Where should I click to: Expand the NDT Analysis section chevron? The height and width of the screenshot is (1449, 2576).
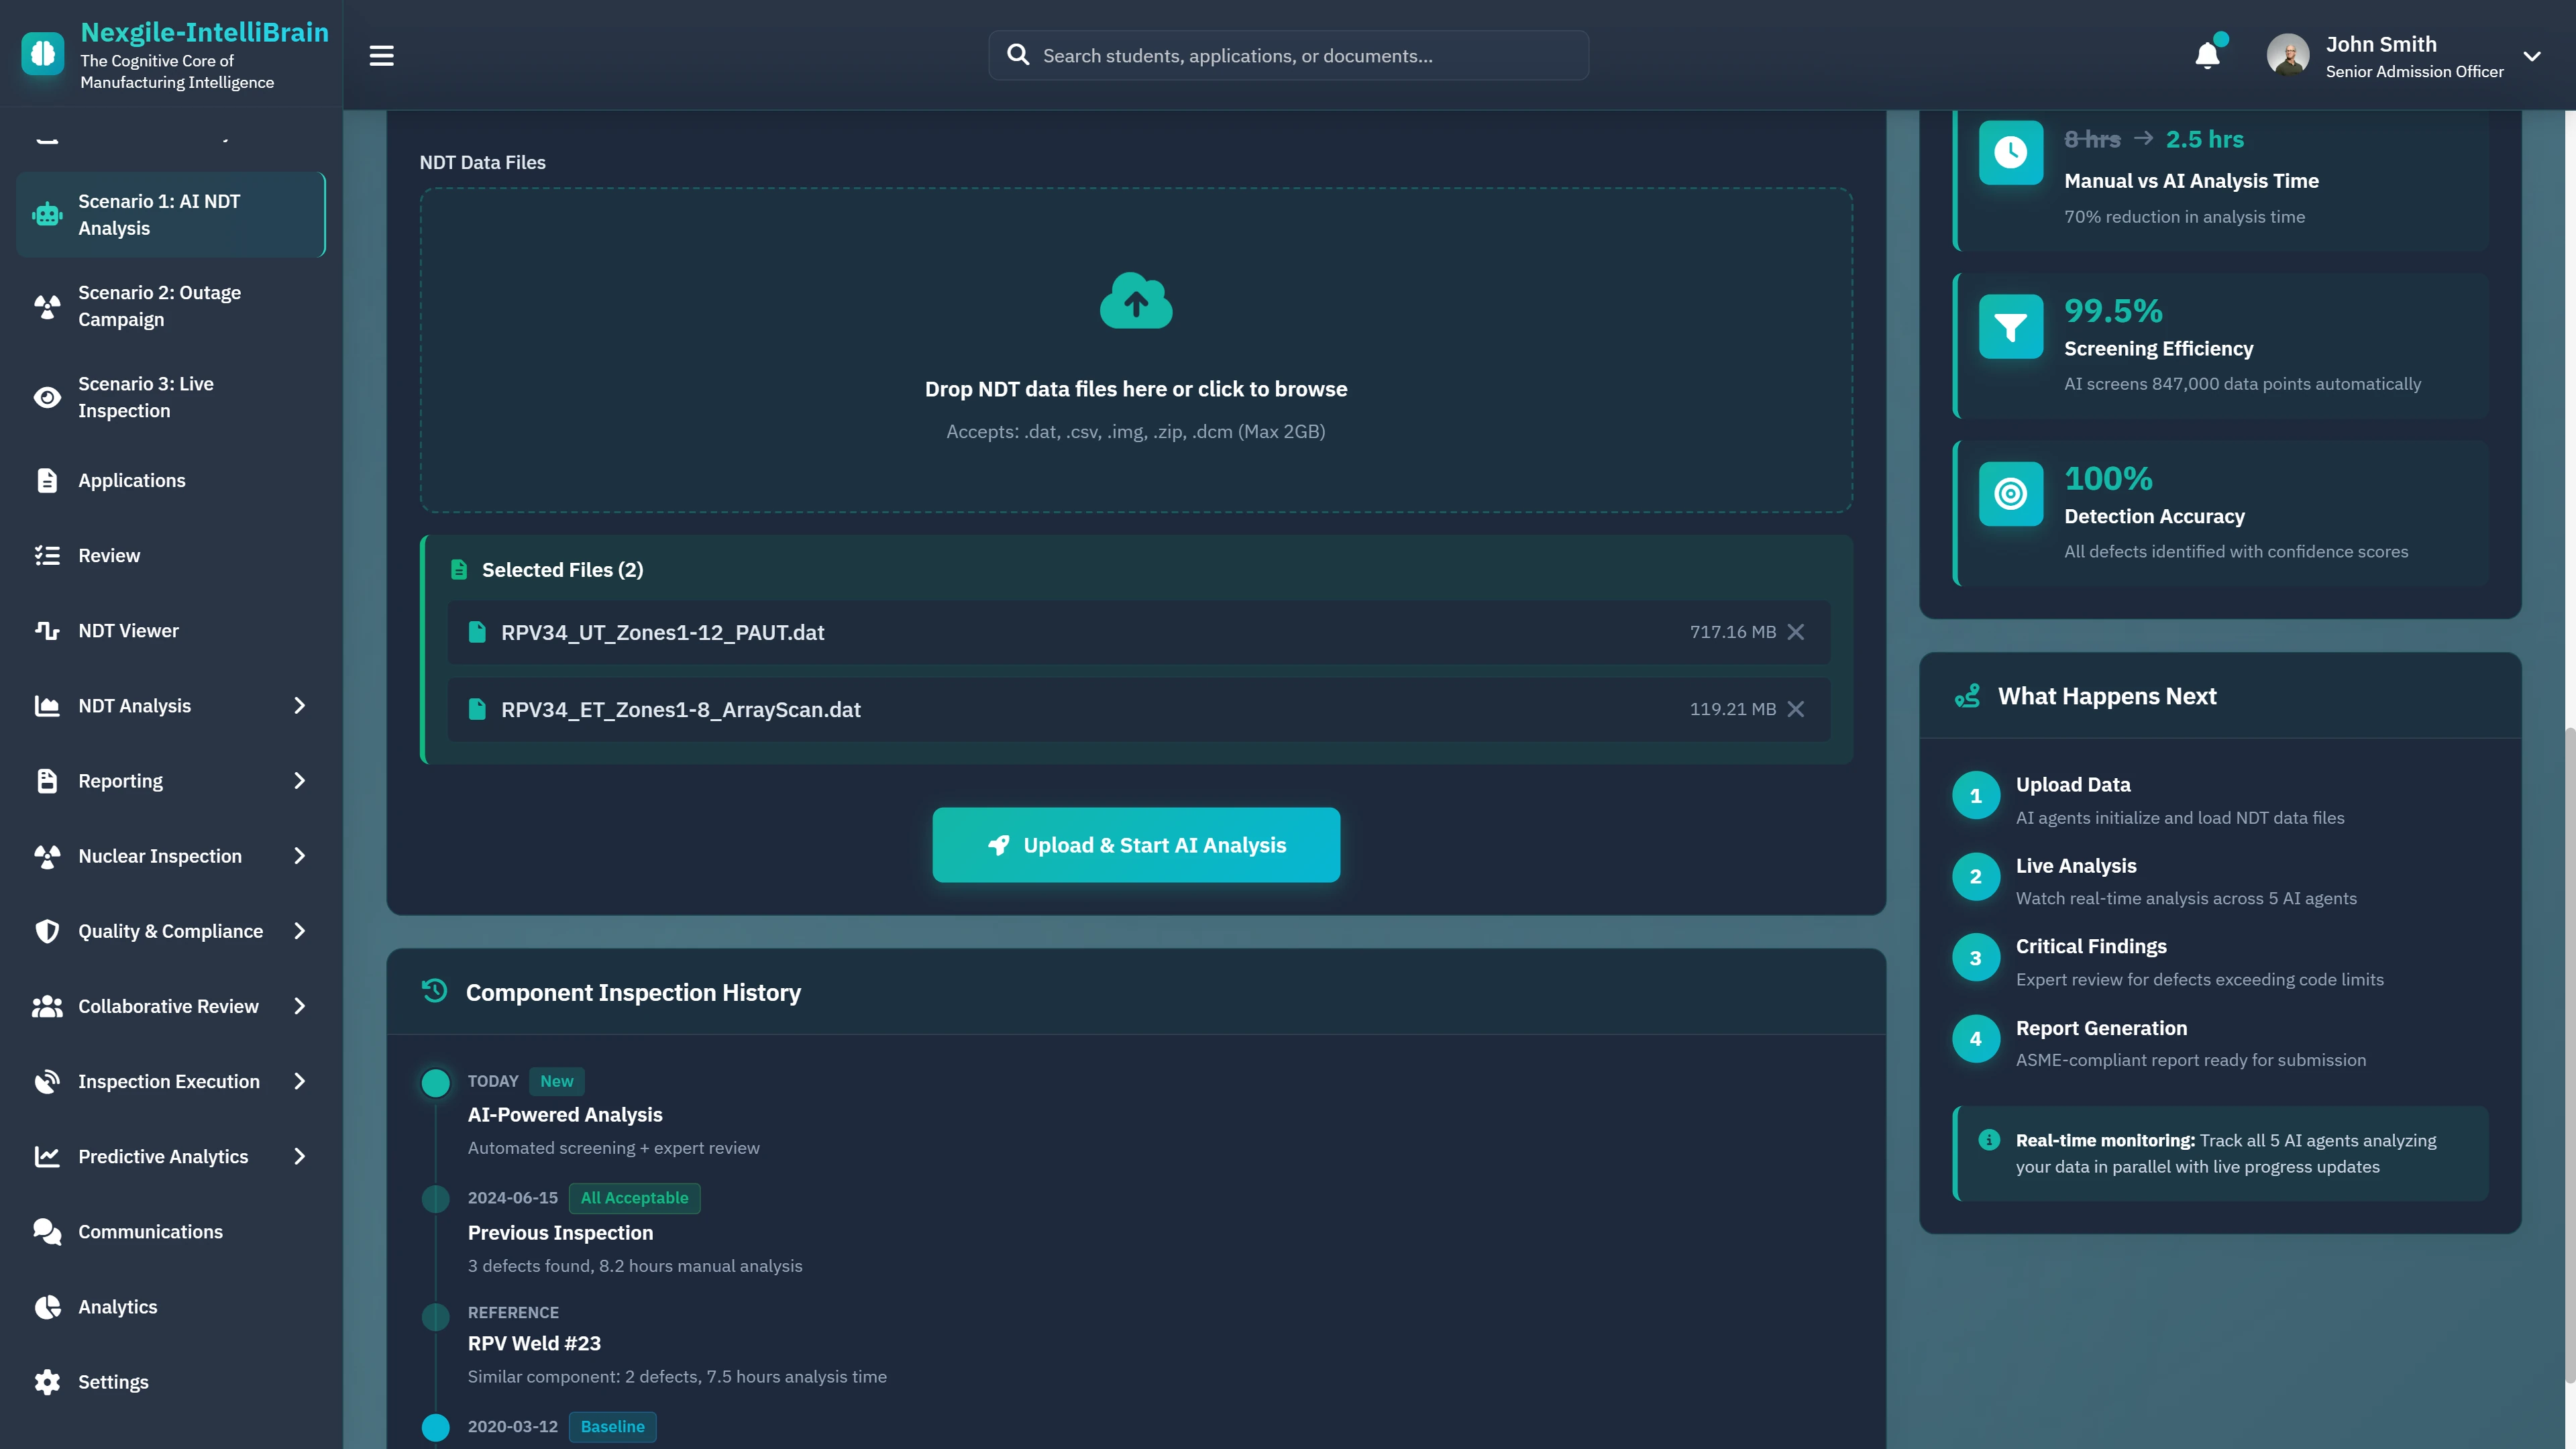(x=299, y=705)
